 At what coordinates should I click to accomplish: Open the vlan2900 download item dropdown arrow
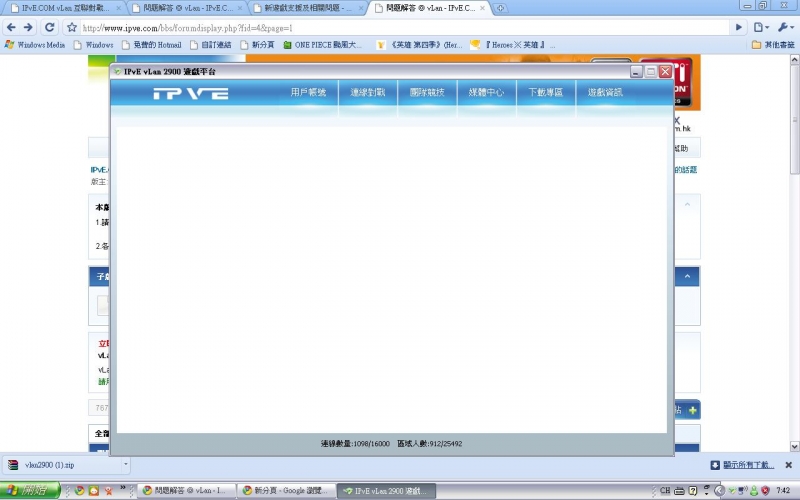(x=126, y=465)
